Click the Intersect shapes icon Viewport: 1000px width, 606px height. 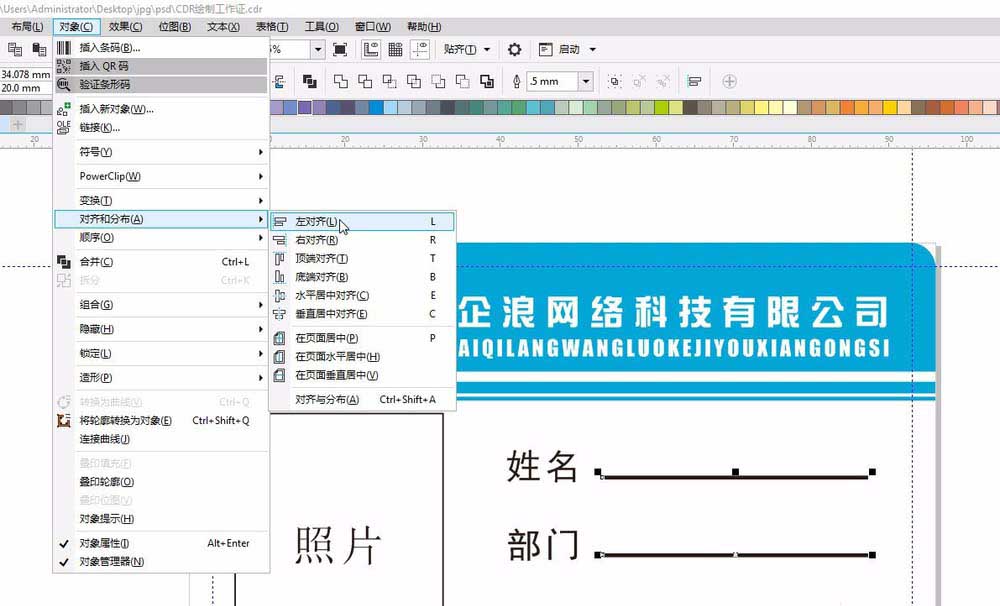coord(389,82)
